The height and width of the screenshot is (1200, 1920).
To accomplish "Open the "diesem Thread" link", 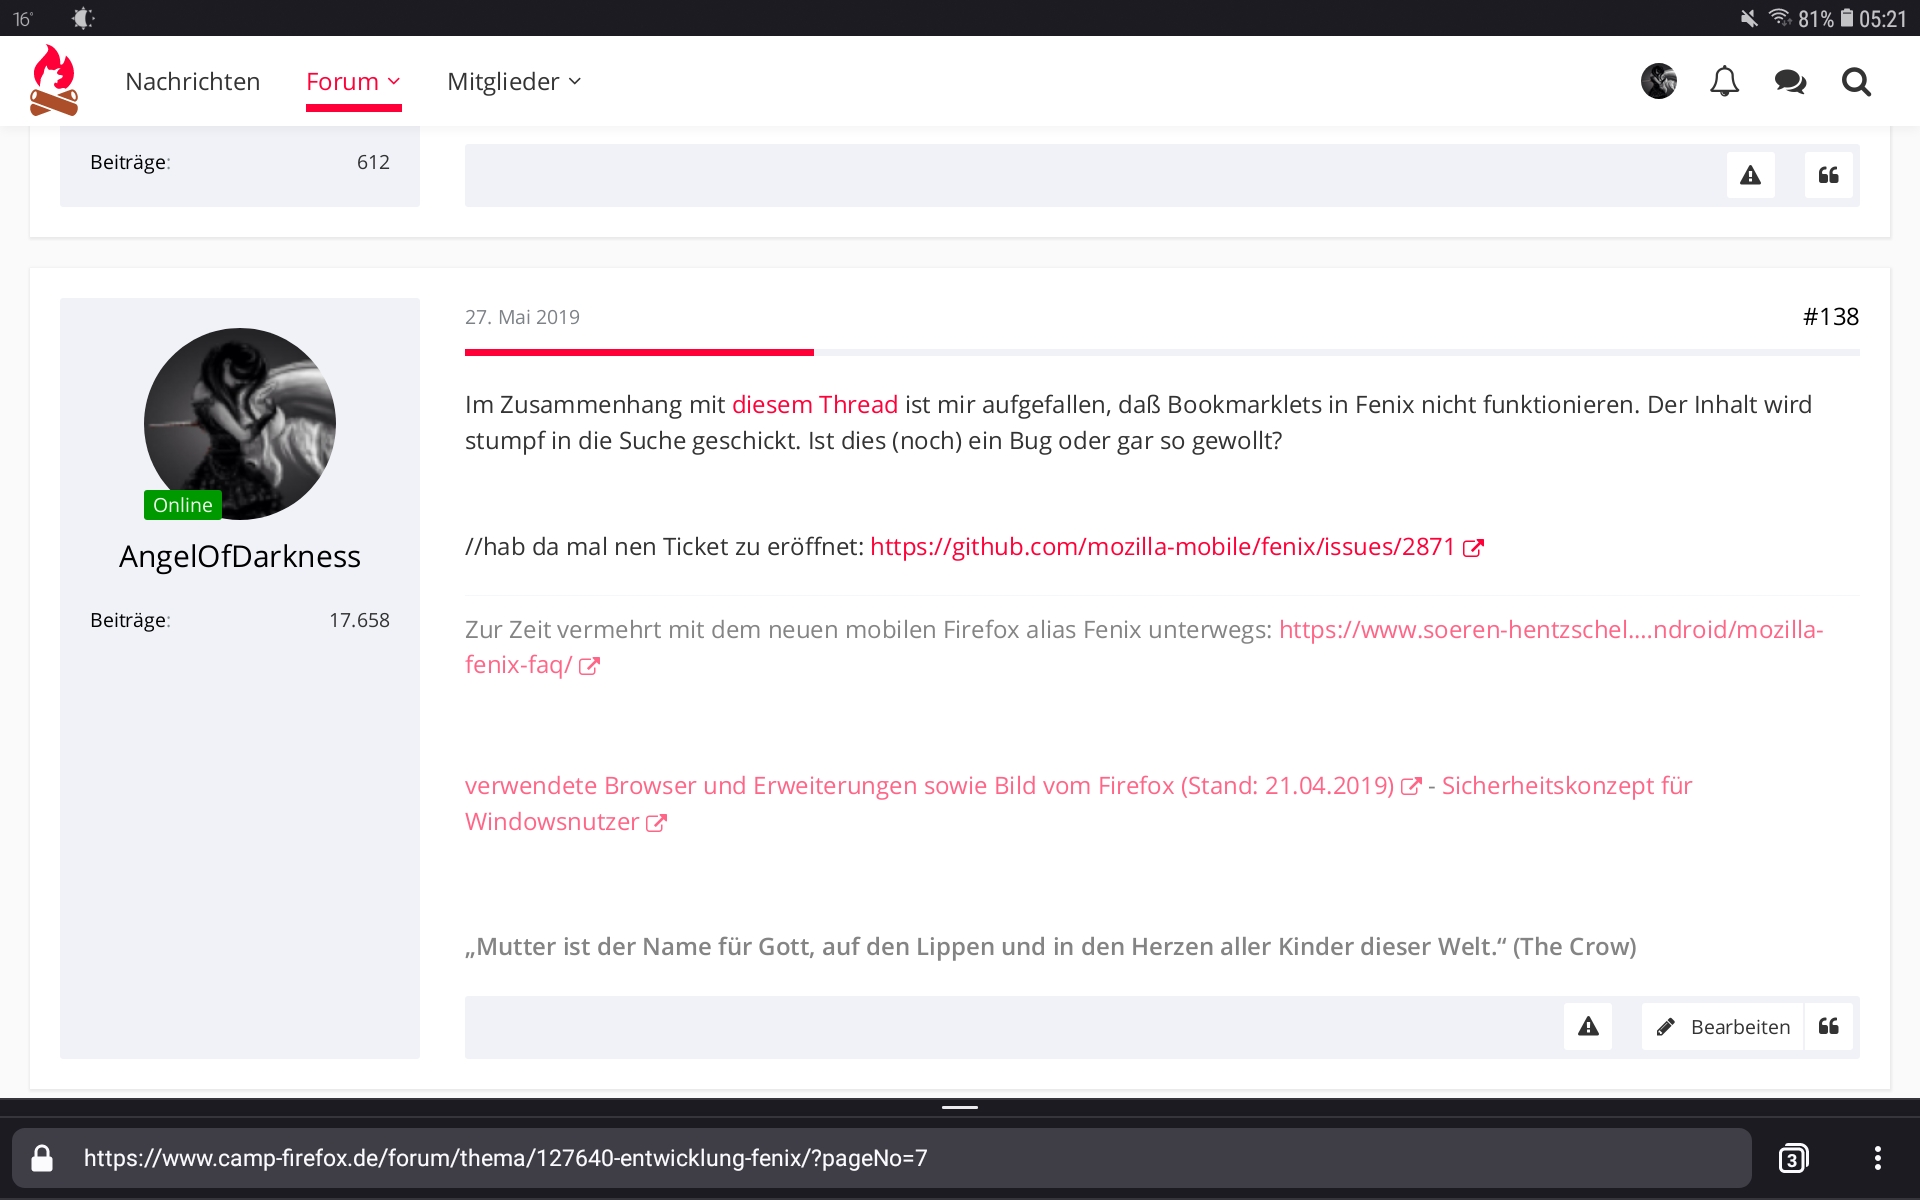I will pos(814,404).
